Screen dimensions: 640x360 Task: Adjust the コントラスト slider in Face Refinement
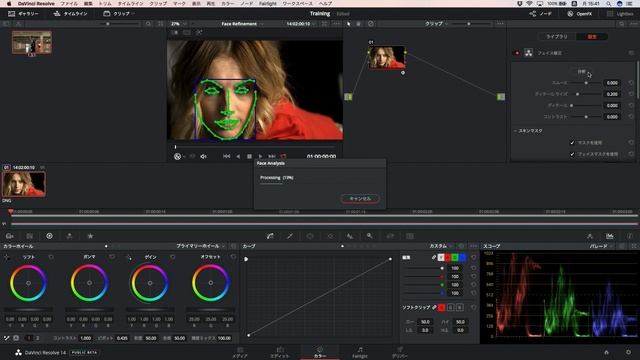coord(586,117)
